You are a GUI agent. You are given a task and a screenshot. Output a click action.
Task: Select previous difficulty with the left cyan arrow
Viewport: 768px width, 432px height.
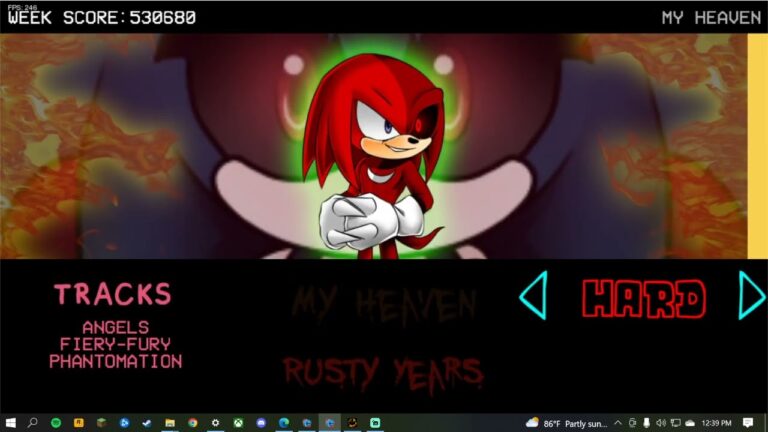point(533,295)
